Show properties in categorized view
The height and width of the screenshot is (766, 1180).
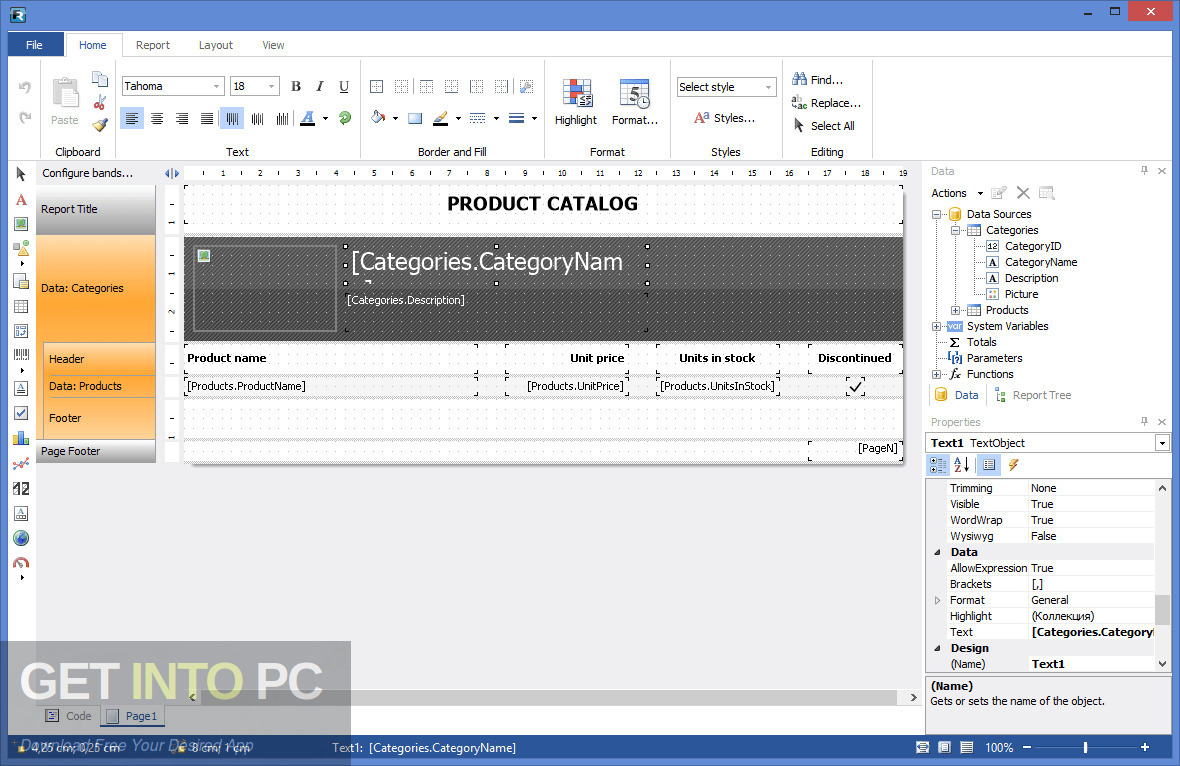tap(938, 465)
